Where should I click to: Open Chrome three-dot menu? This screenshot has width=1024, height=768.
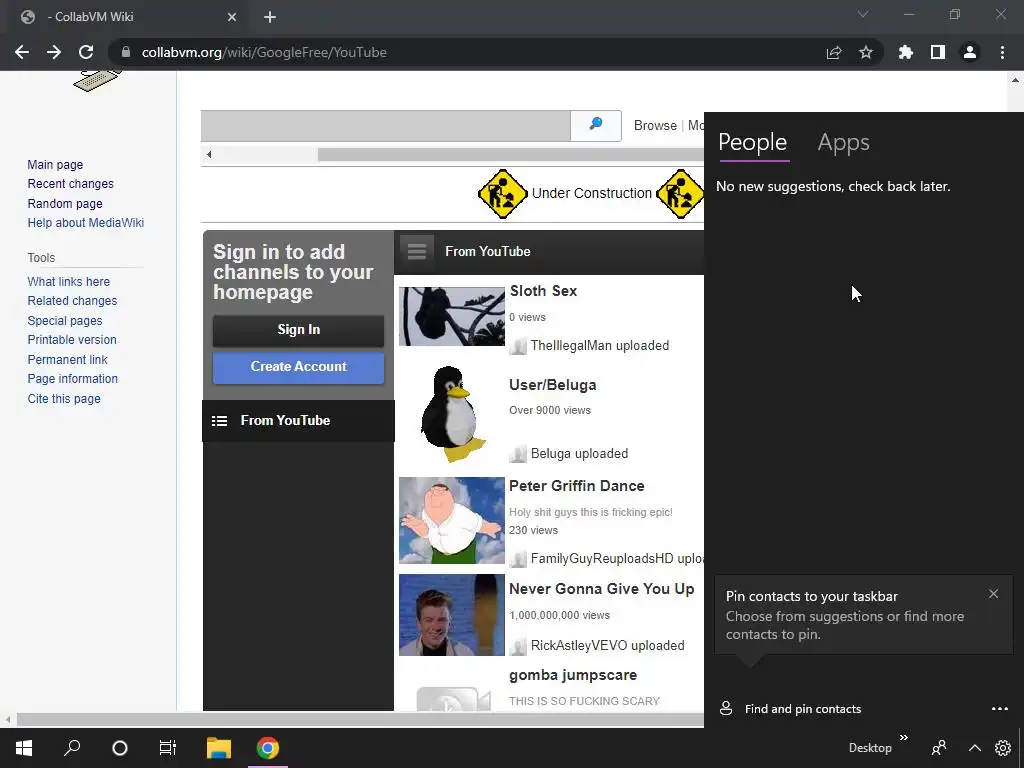point(1002,52)
